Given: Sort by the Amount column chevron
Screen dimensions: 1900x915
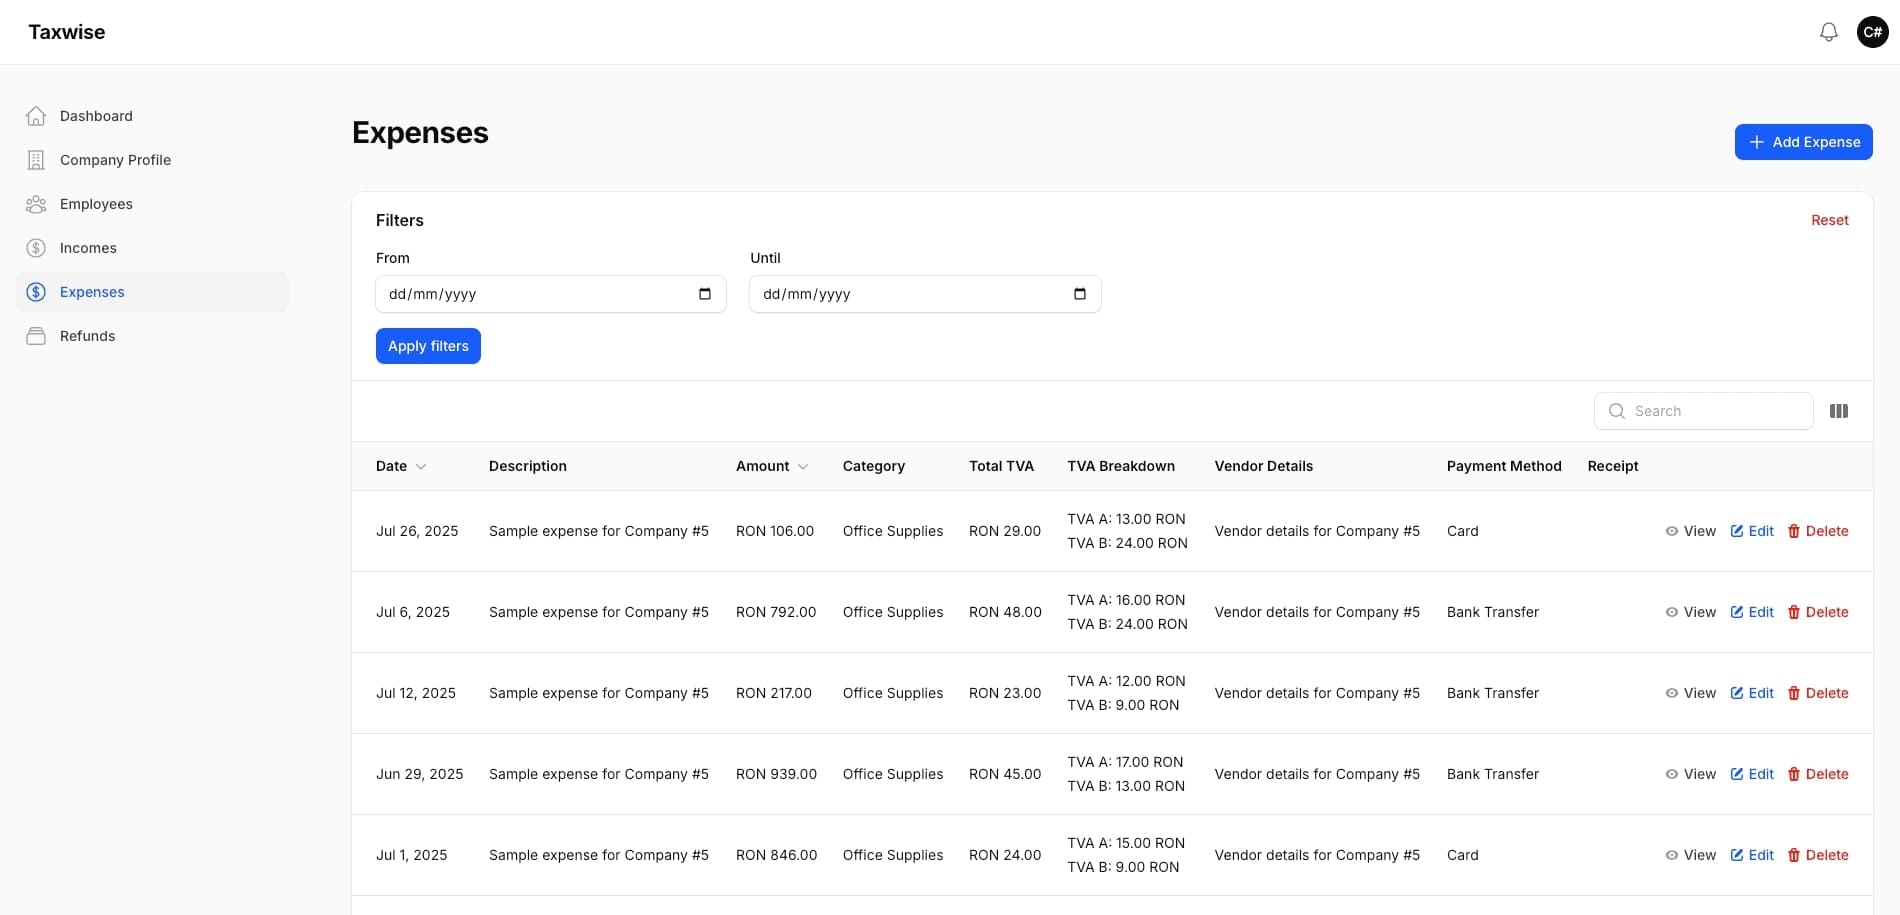Looking at the screenshot, I should coord(803,467).
